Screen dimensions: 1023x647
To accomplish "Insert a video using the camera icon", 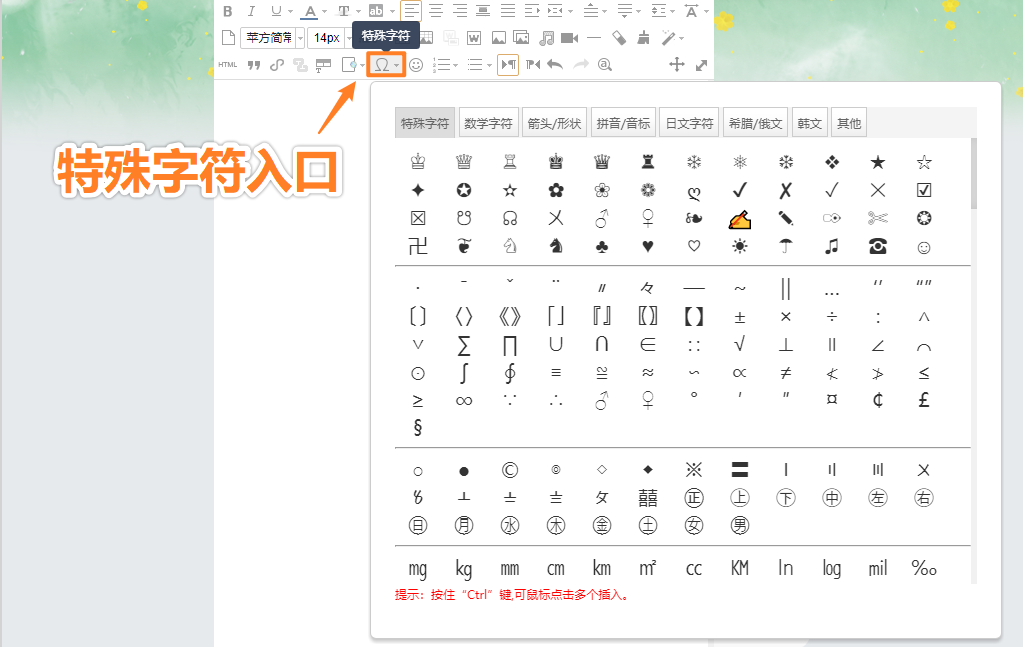I will 570,38.
